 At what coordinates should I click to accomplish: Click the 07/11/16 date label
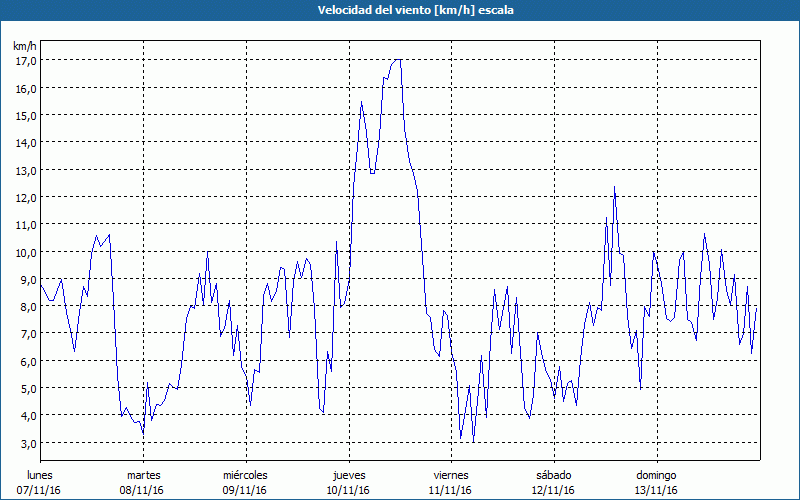[40, 490]
